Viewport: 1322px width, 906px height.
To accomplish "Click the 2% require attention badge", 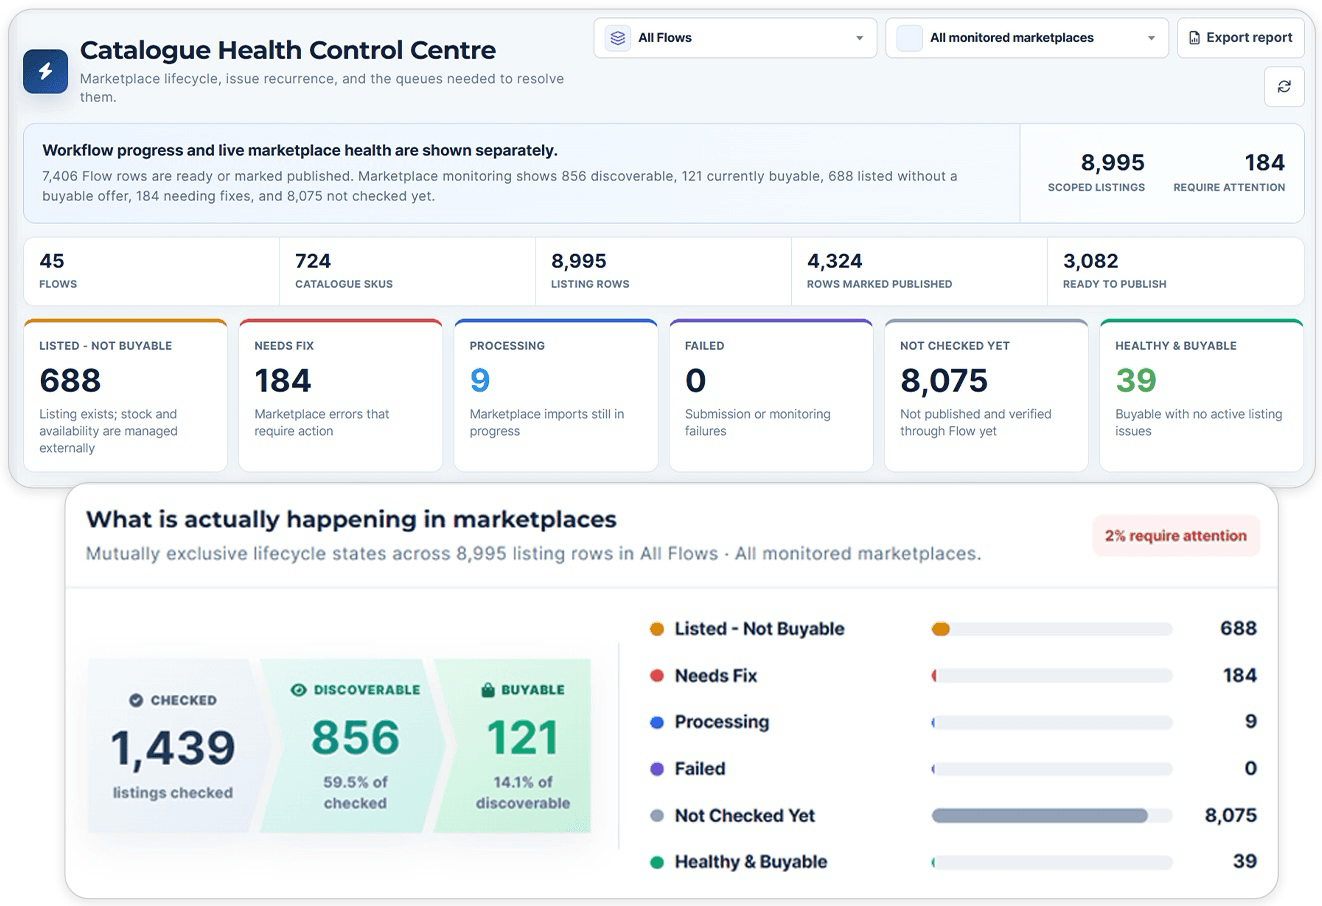I will (x=1176, y=536).
